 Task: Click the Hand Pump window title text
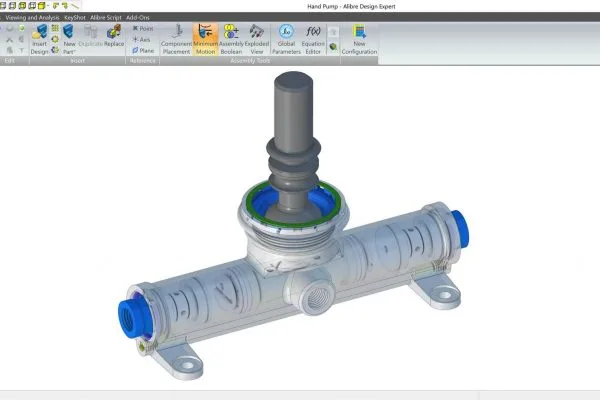[x=351, y=7]
